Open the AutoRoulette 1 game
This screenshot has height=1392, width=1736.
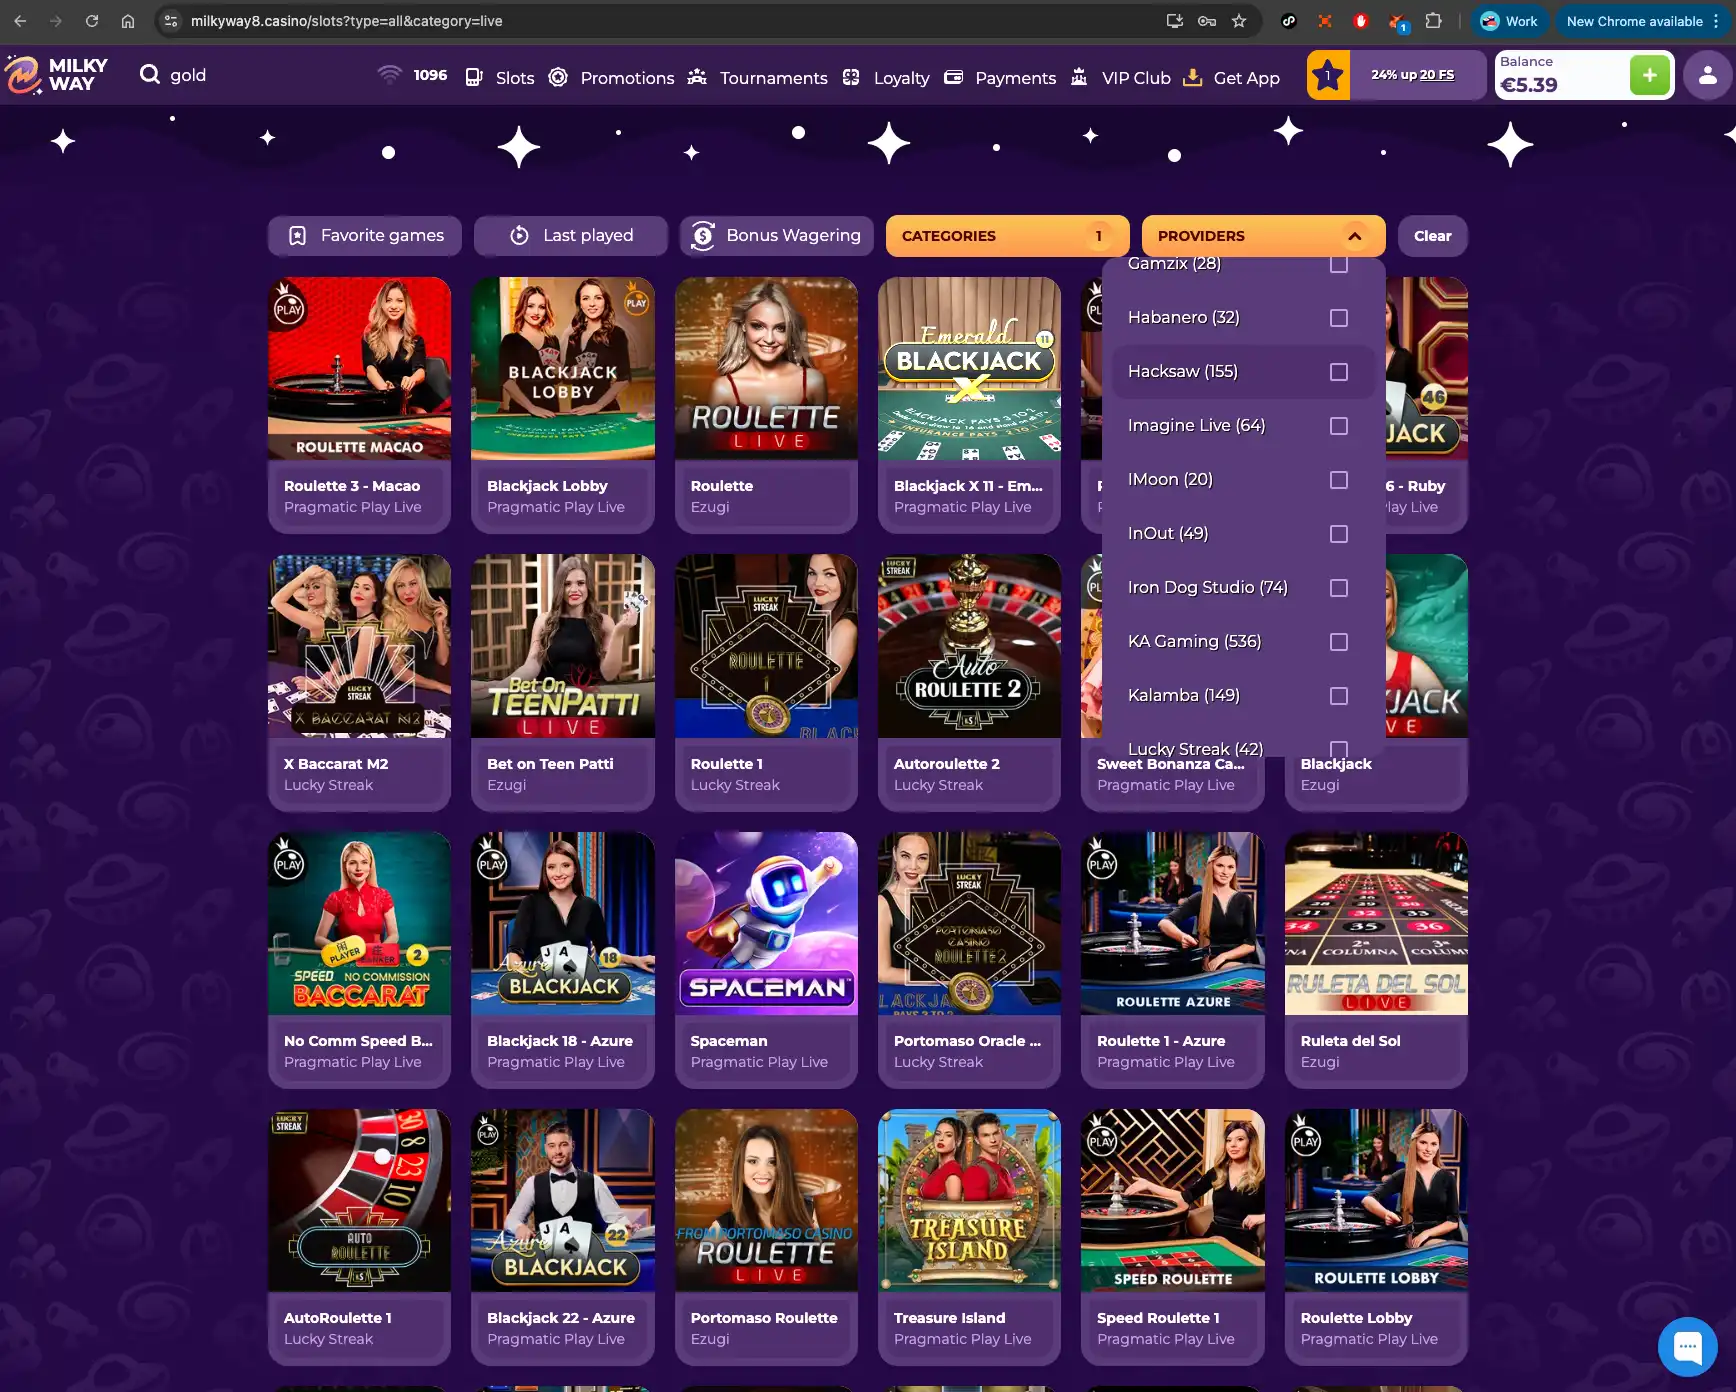pos(359,1237)
